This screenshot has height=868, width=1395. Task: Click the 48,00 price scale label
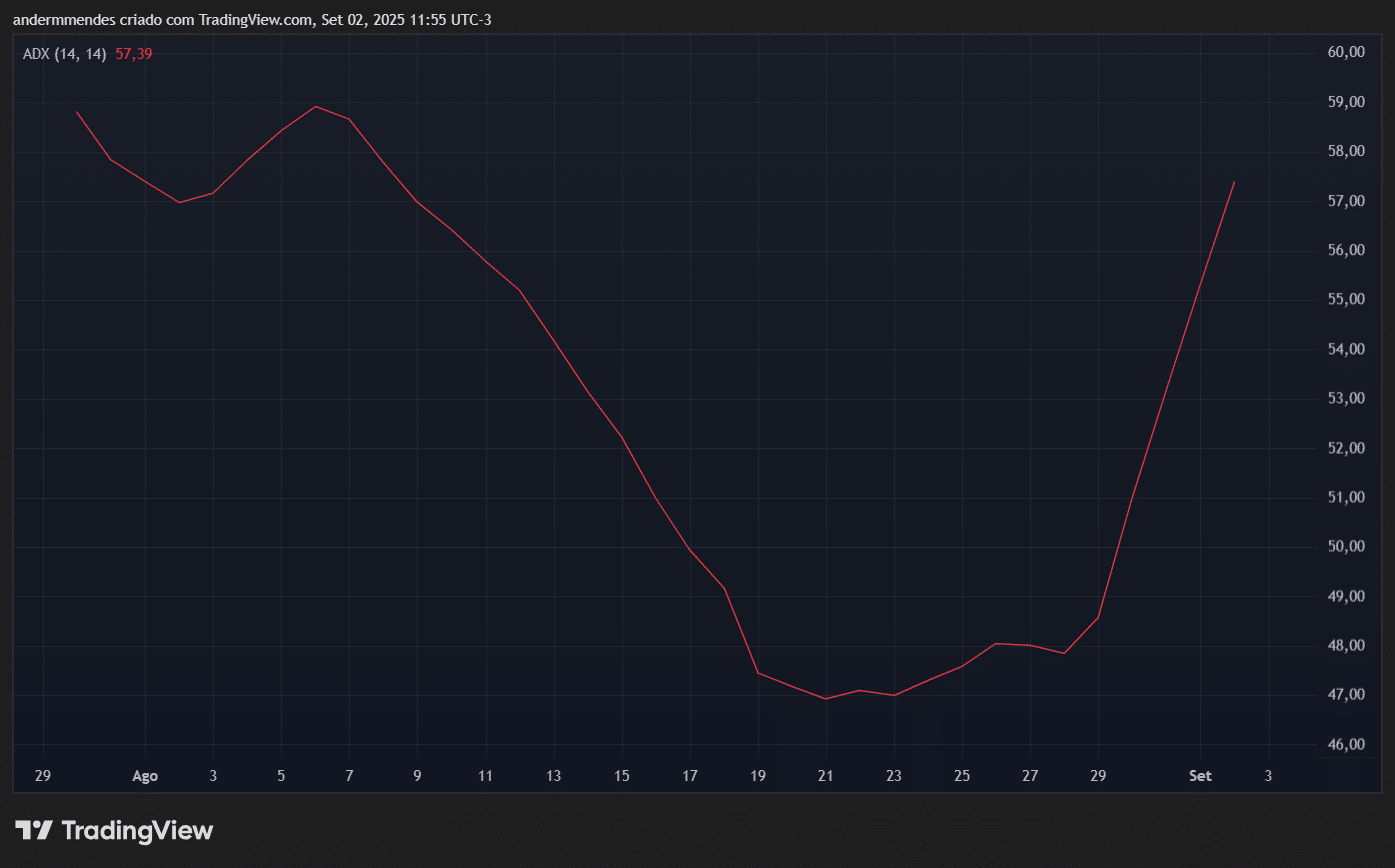(1345, 645)
